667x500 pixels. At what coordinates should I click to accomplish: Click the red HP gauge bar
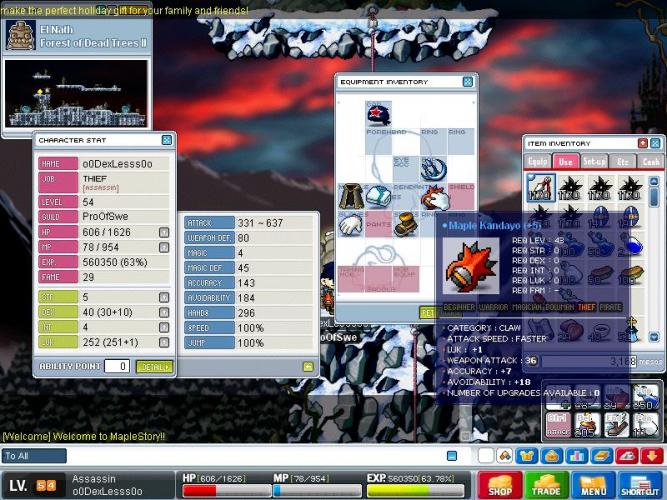pos(226,491)
